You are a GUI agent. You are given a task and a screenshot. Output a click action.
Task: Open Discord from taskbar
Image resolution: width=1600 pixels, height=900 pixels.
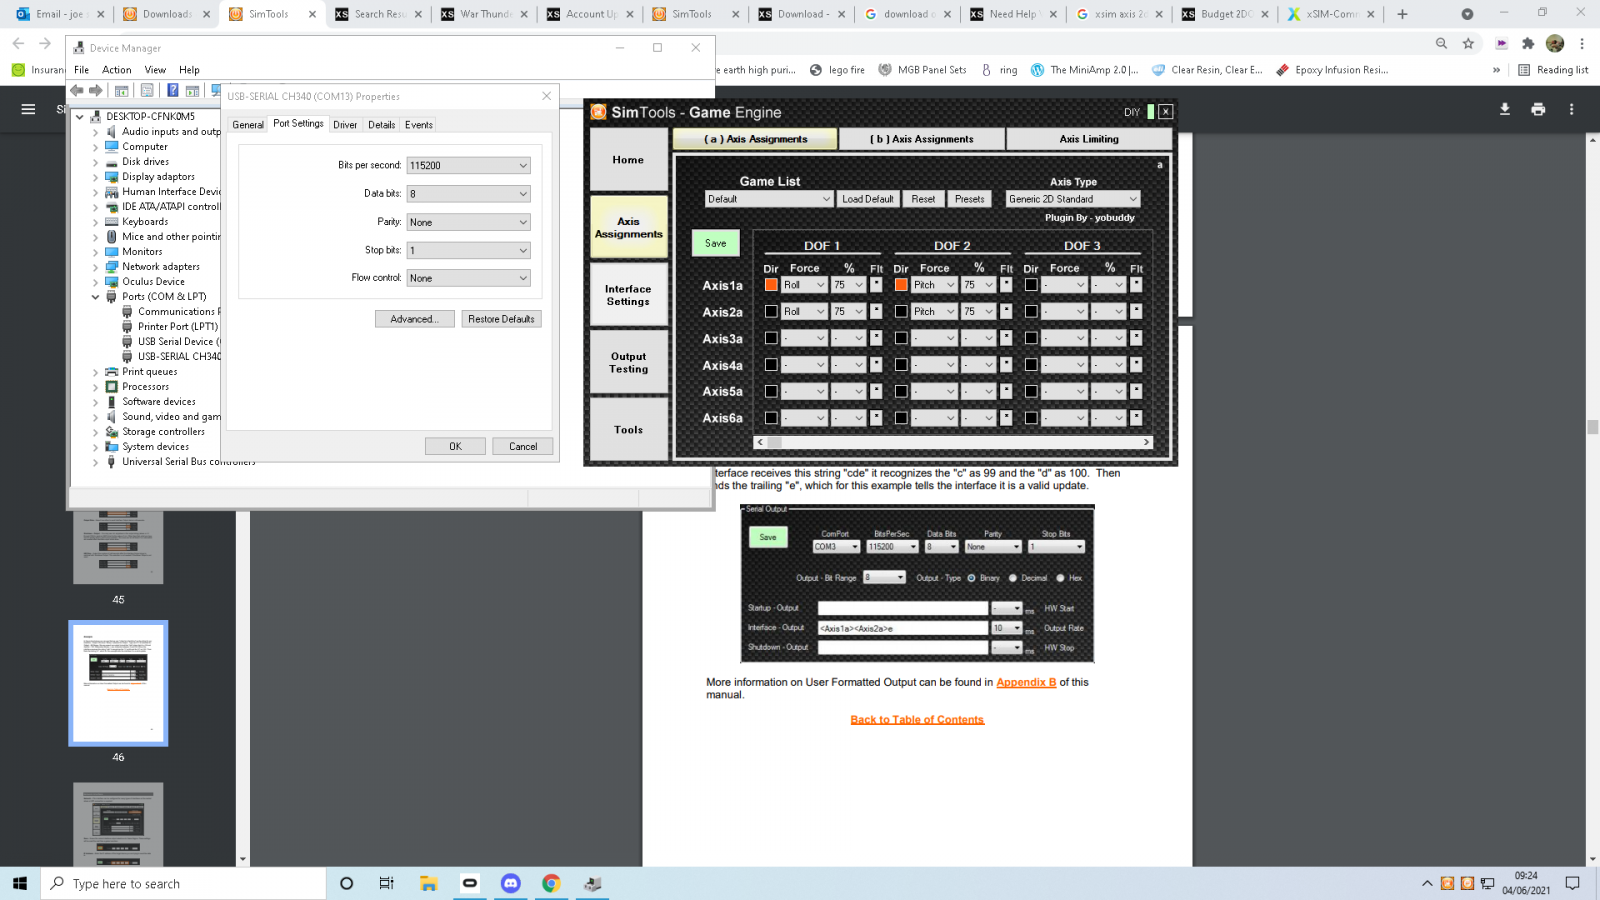pyautogui.click(x=511, y=883)
